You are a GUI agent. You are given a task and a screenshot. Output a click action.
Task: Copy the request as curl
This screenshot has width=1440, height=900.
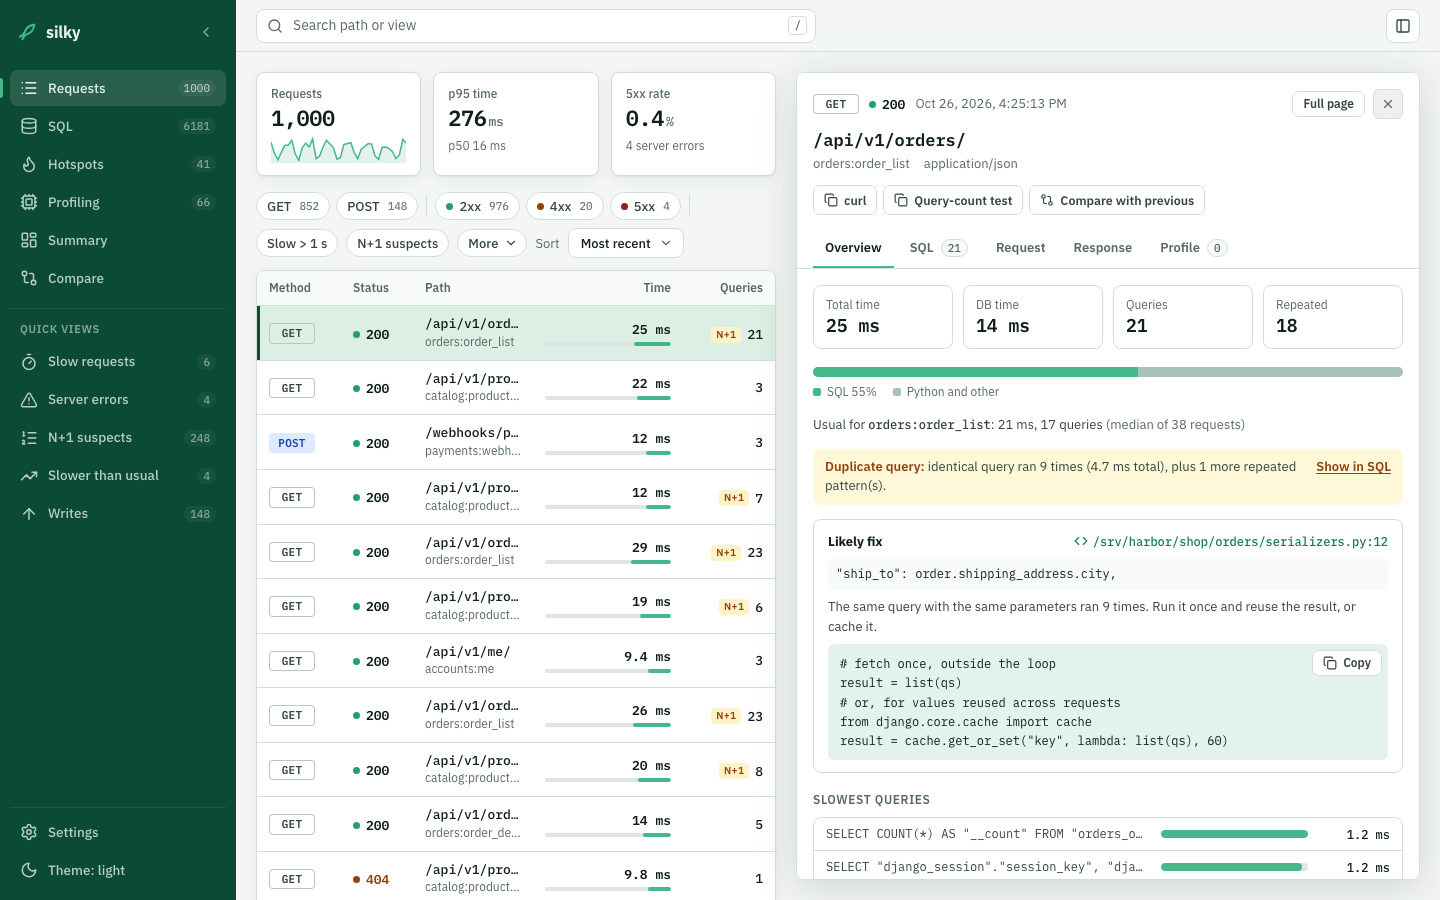pos(845,200)
